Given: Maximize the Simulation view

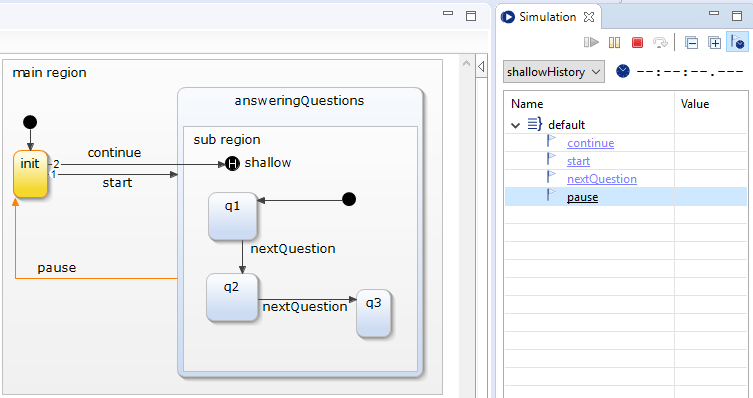Looking at the screenshot, I should 737,16.
